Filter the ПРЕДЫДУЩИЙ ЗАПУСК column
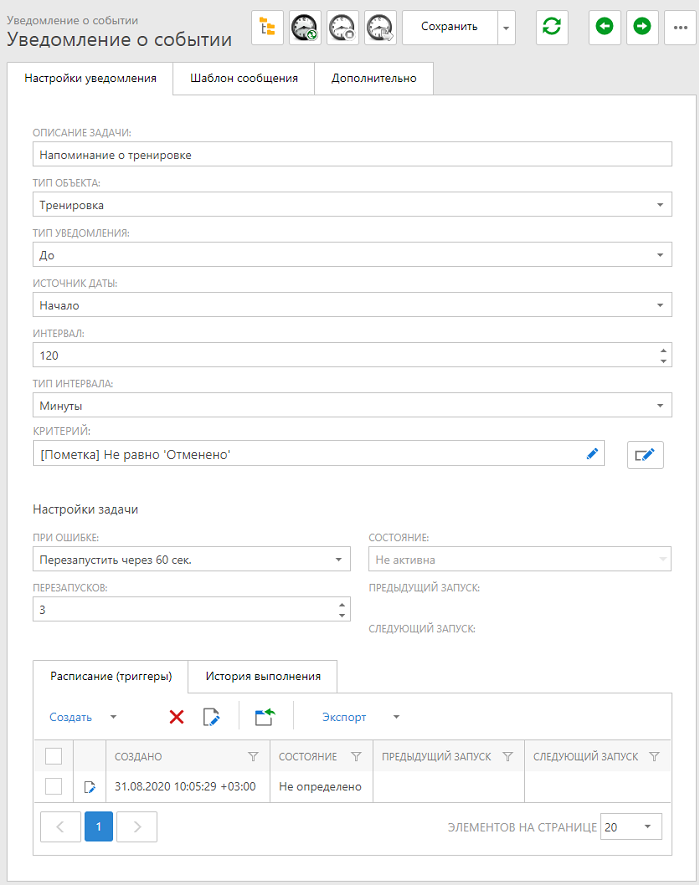The width and height of the screenshot is (699, 885). [508, 756]
